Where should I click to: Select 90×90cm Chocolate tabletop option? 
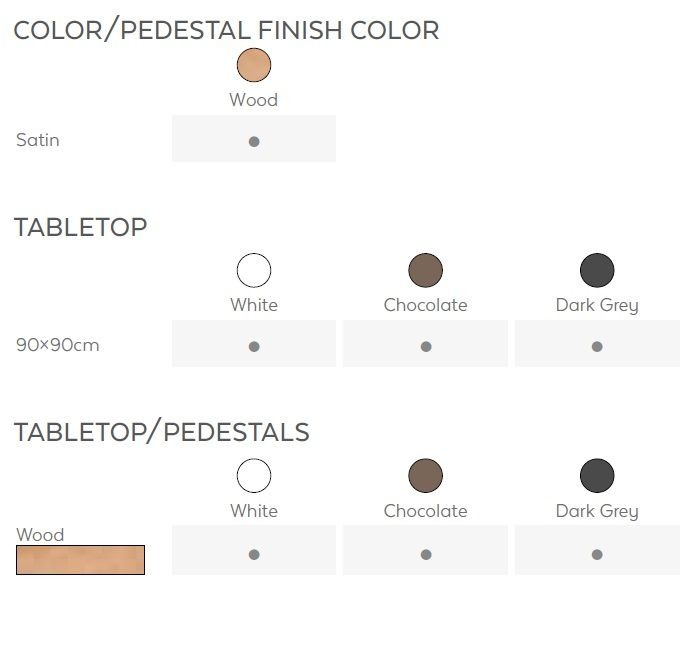point(425,347)
